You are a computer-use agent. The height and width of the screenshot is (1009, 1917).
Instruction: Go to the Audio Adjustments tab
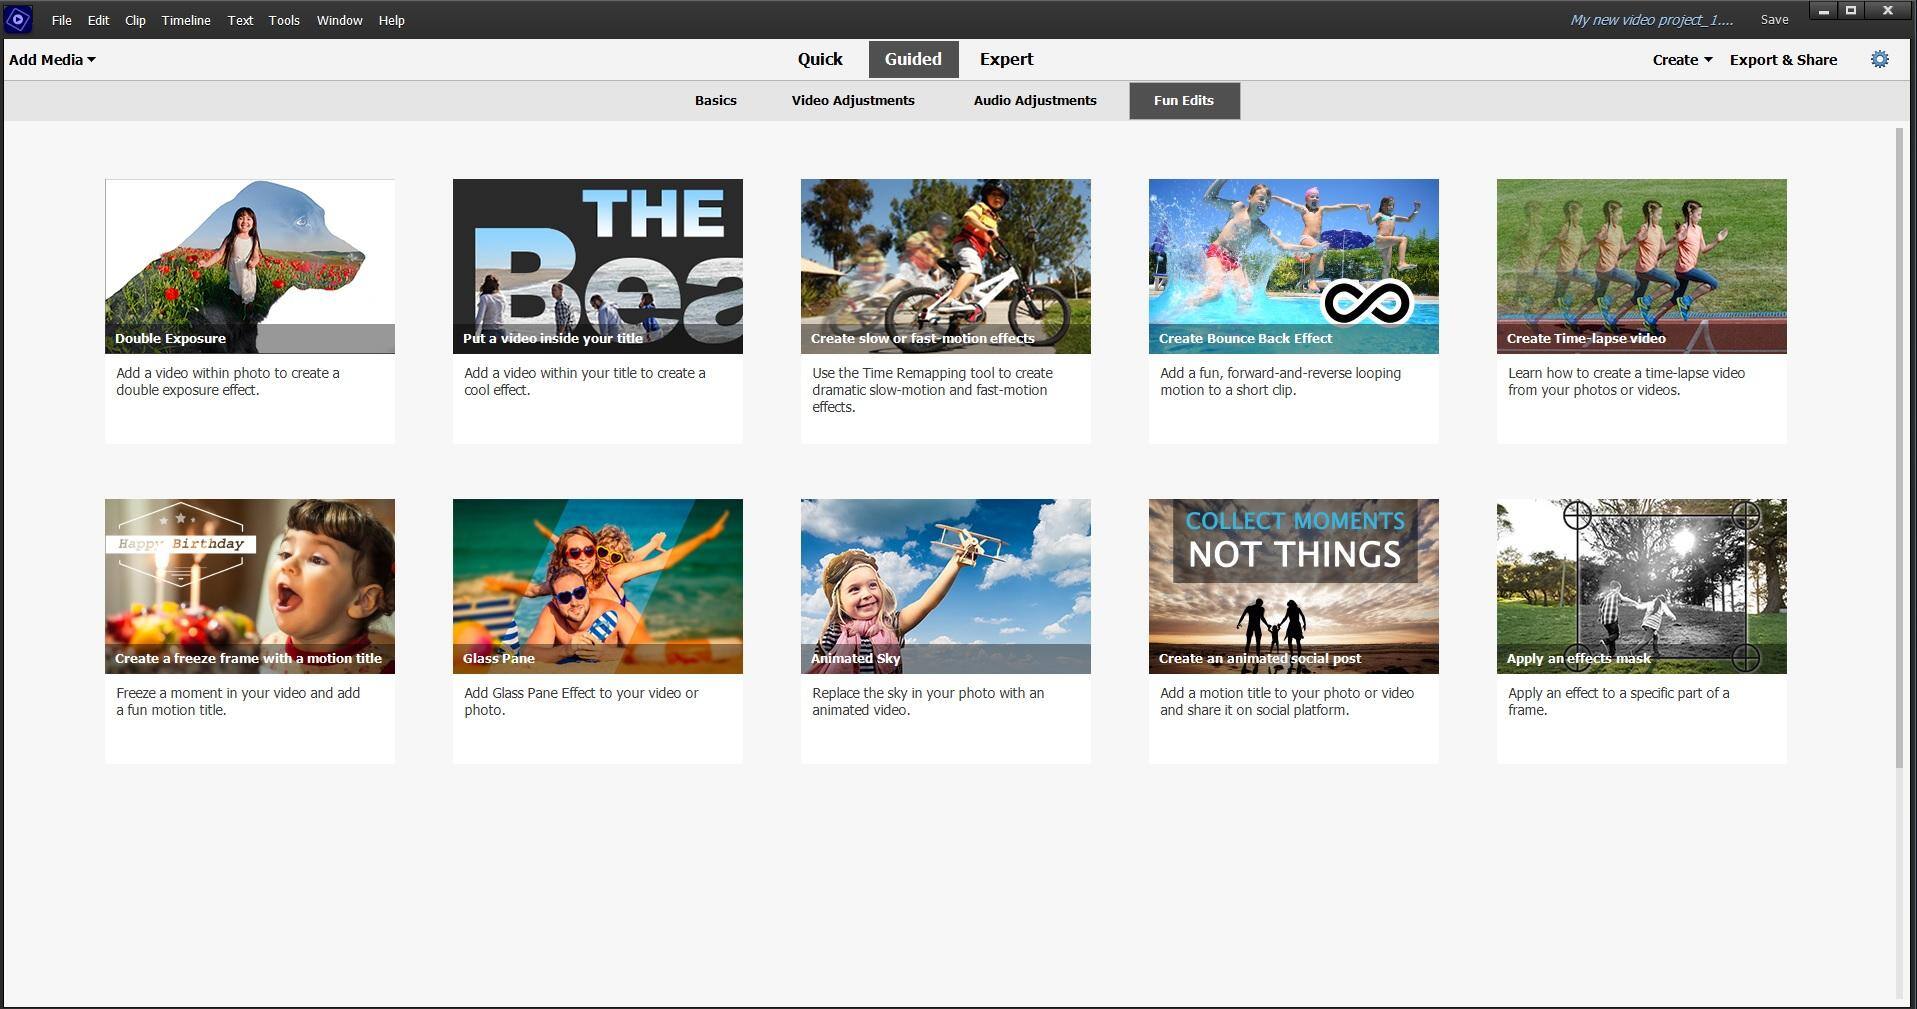1035,101
